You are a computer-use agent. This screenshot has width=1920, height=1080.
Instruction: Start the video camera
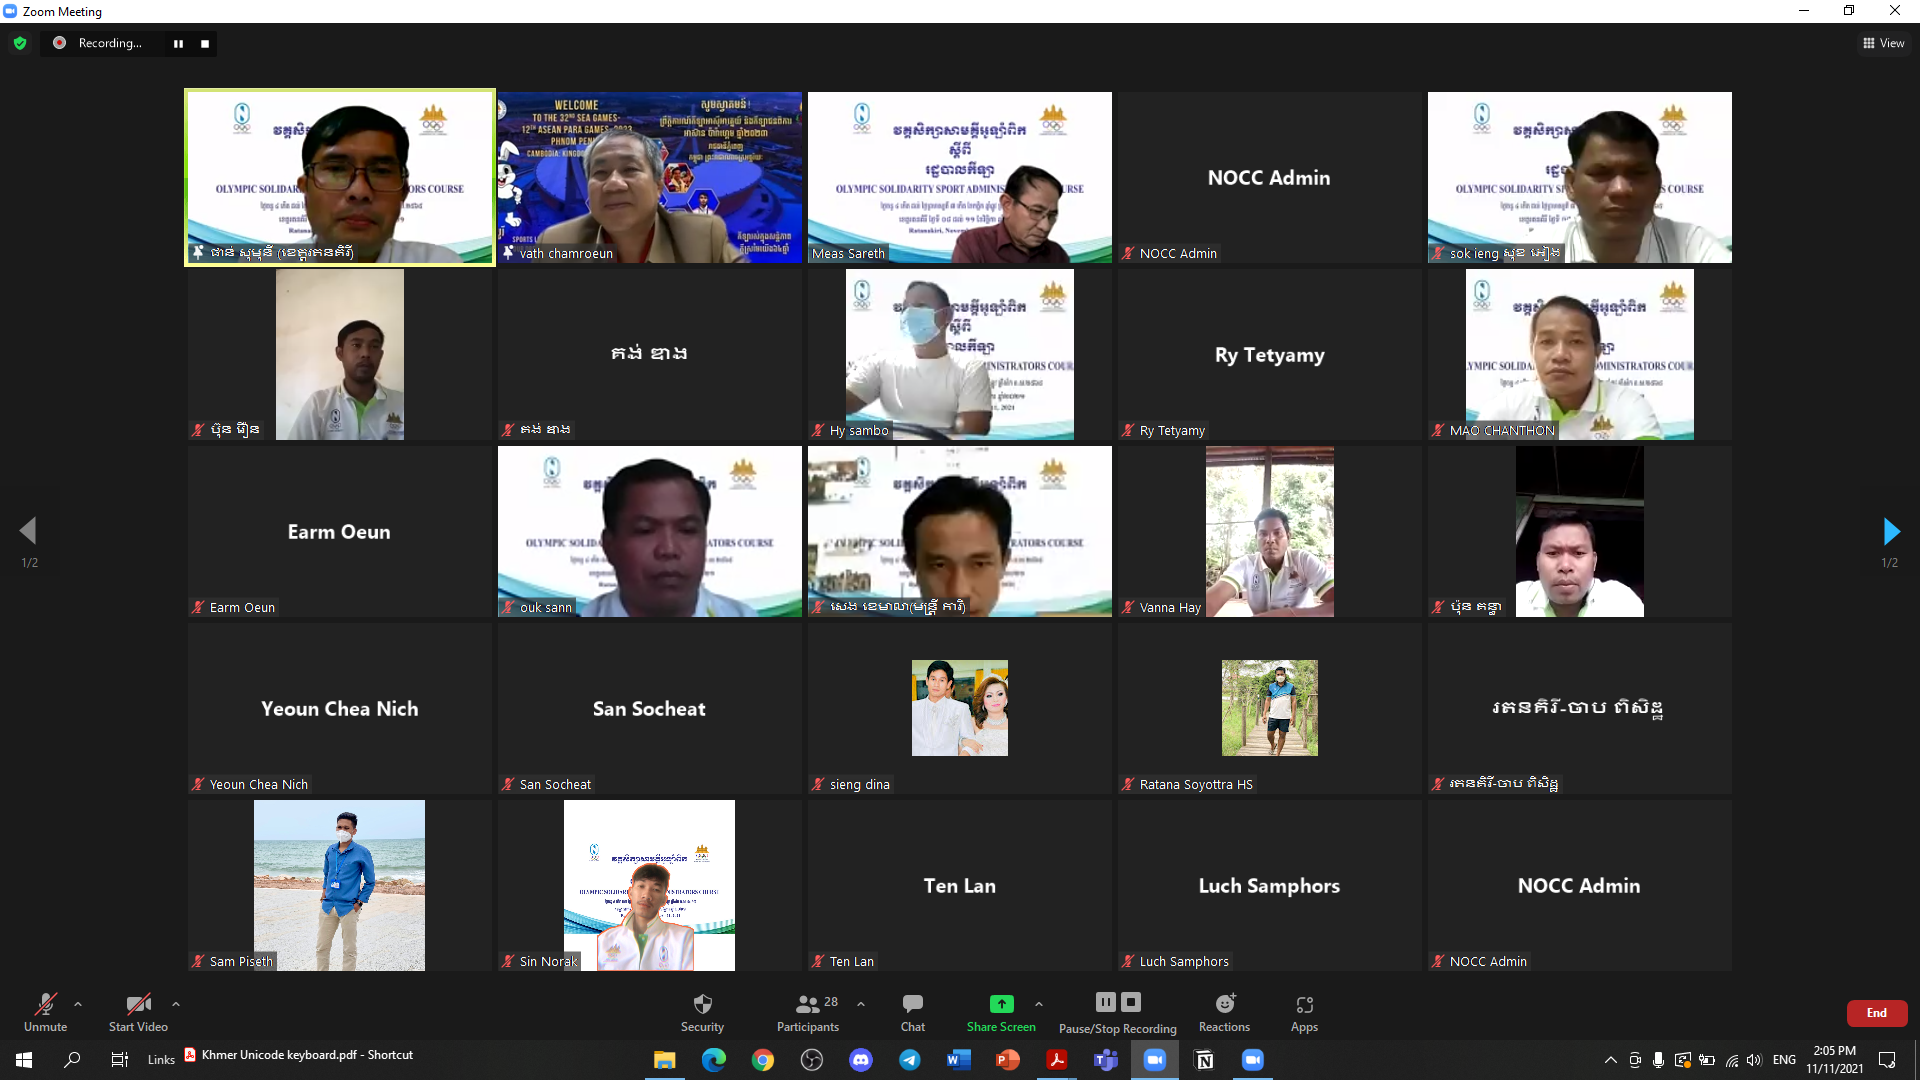(x=138, y=1004)
